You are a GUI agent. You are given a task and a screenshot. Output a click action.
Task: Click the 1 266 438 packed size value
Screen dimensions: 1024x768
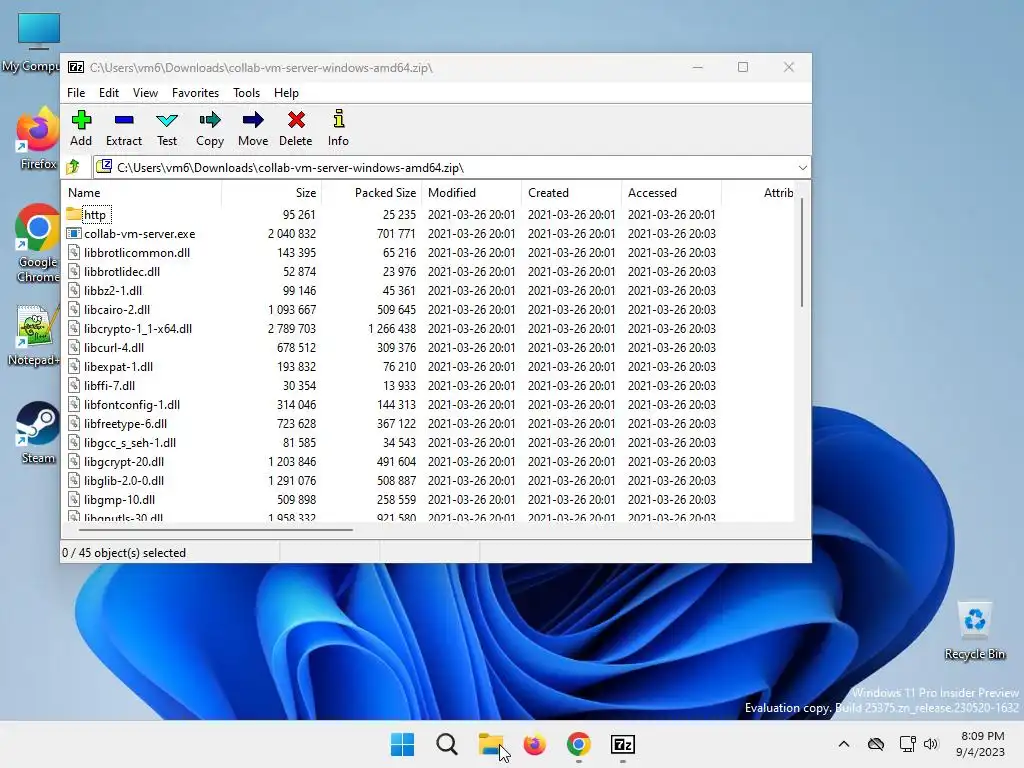point(392,328)
